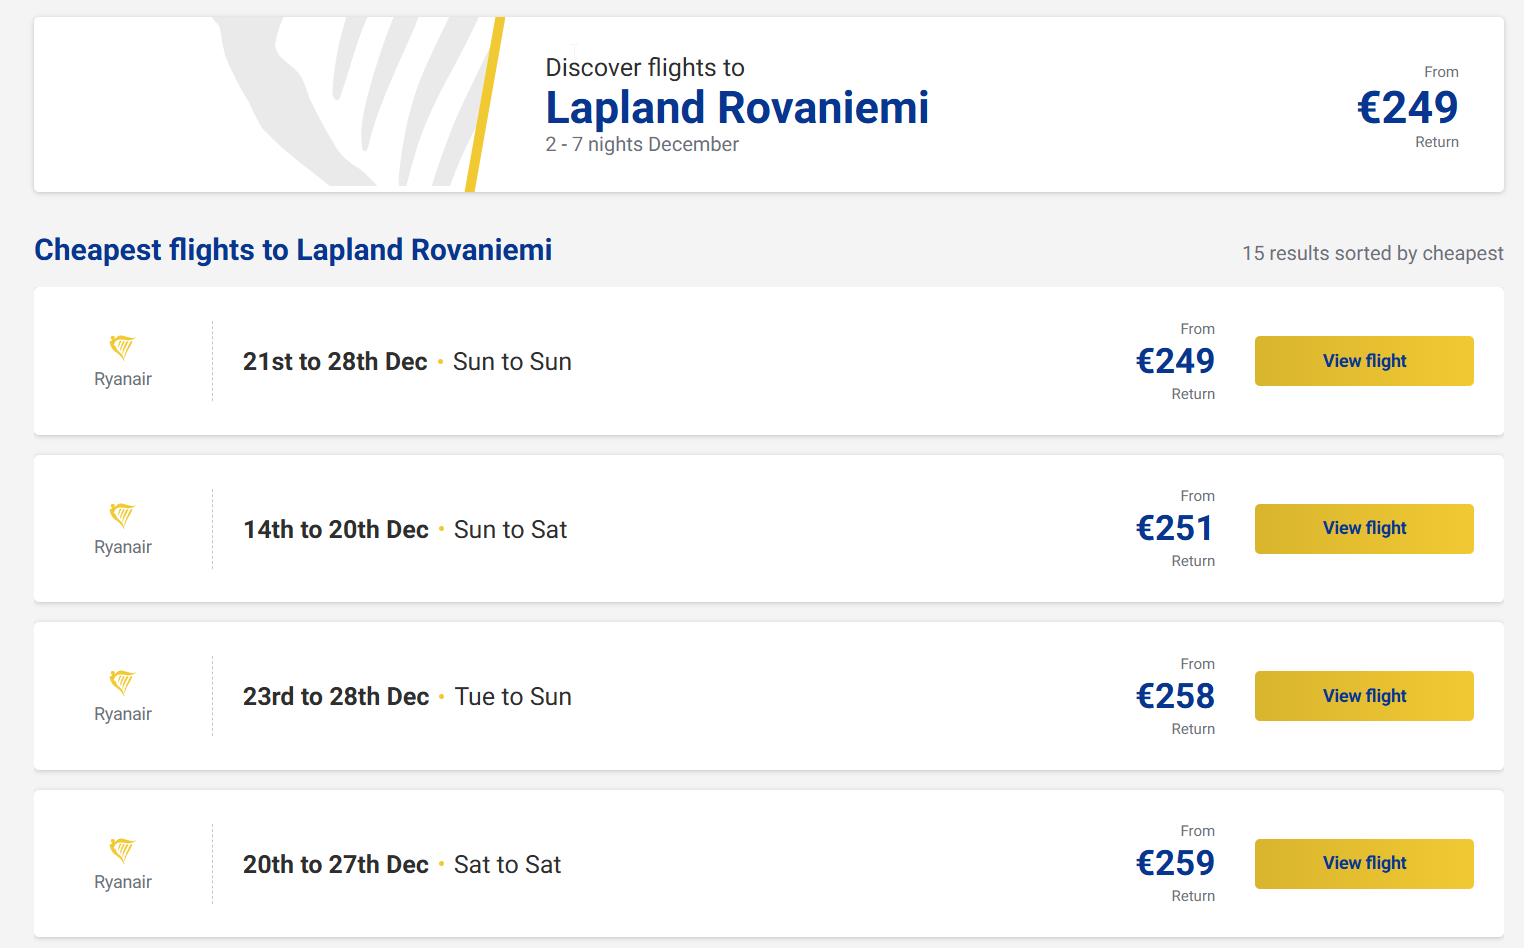
Task: Click the 'Cheapest flights to Lapland Rovaniemi' heading
Action: click(x=293, y=250)
